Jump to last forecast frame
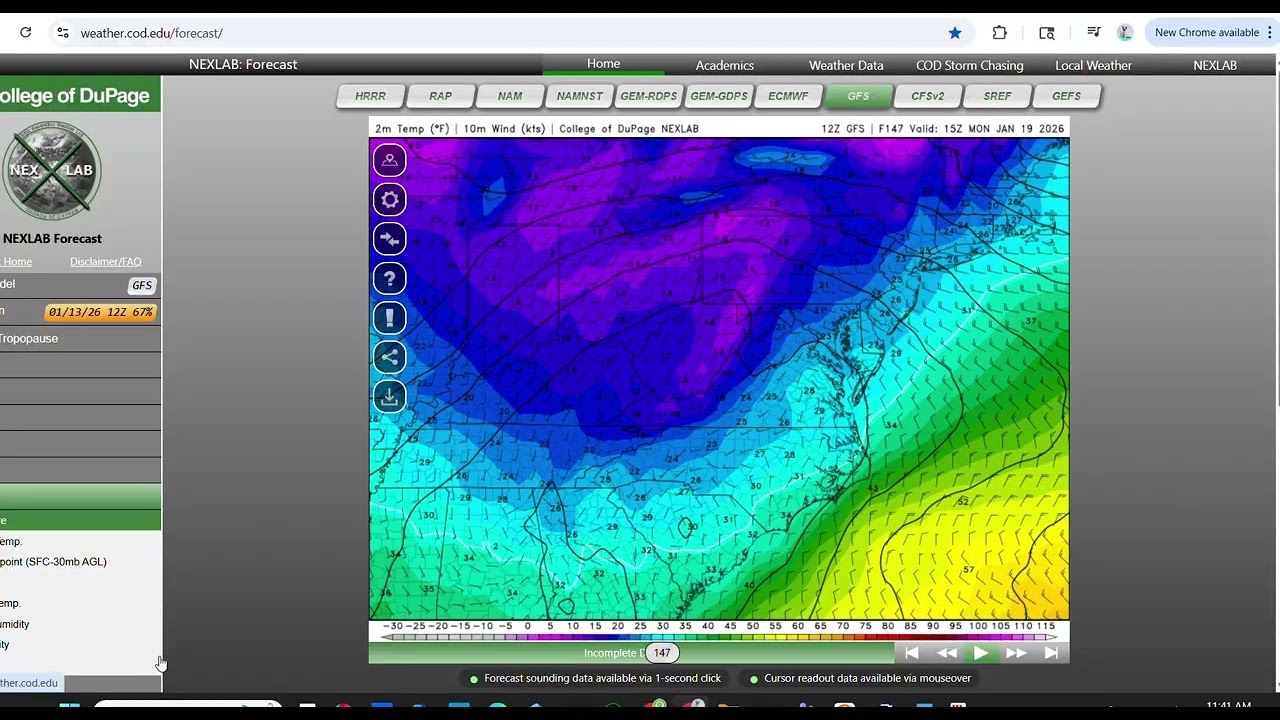 click(1051, 653)
